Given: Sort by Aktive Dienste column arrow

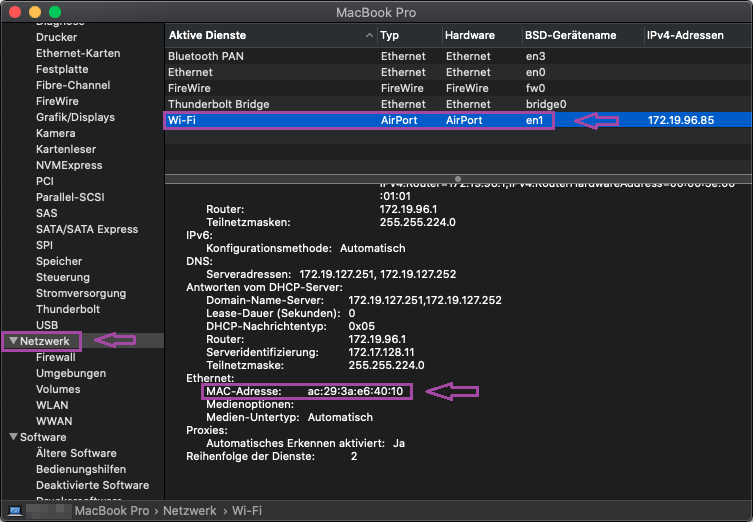Looking at the screenshot, I should [x=369, y=35].
